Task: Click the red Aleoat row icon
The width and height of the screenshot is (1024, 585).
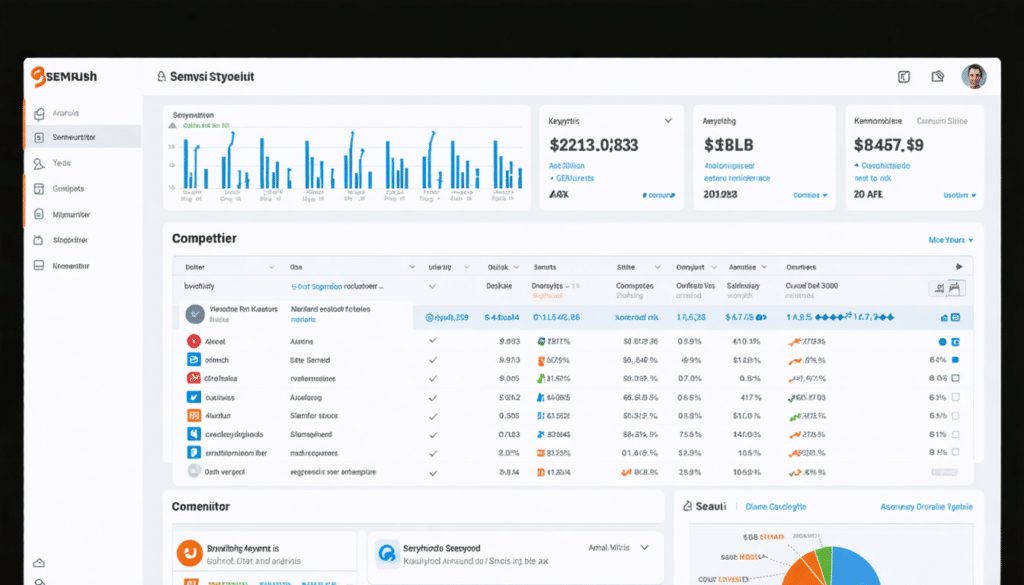Action: click(194, 341)
